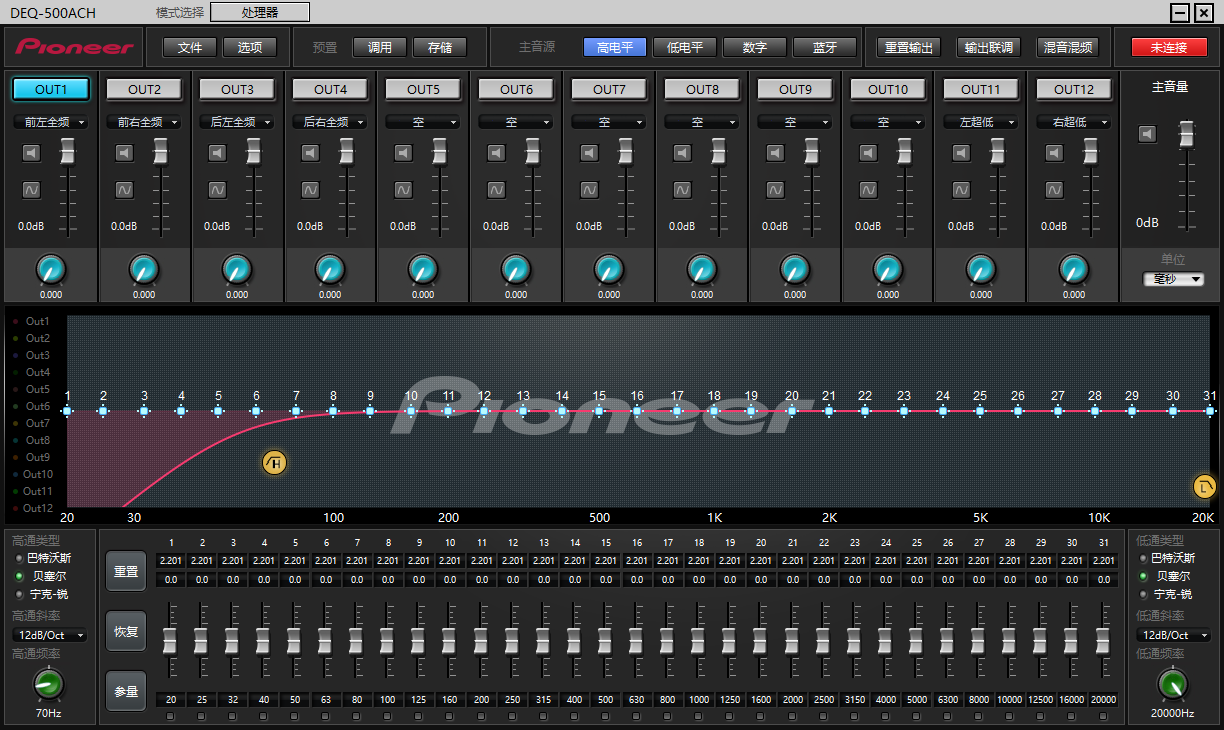
Task: Mute the OUT2 channel speaker icon
Action: (124, 153)
